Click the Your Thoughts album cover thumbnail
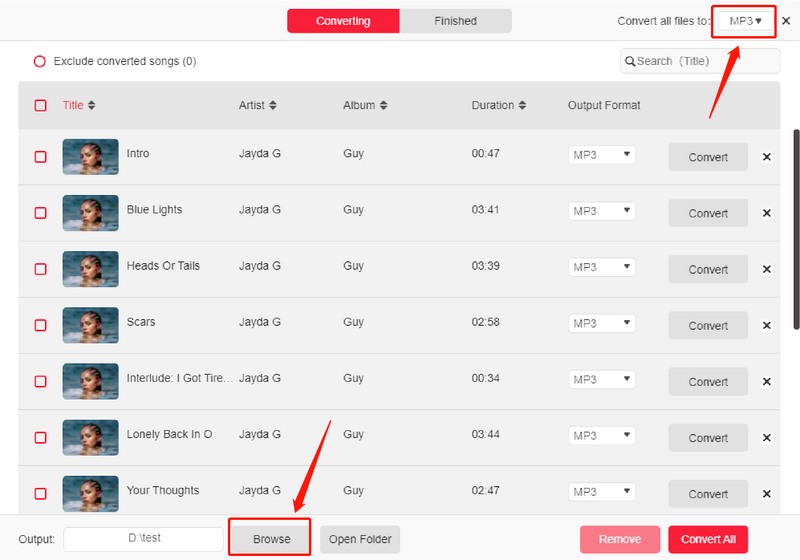800x560 pixels. [90, 494]
